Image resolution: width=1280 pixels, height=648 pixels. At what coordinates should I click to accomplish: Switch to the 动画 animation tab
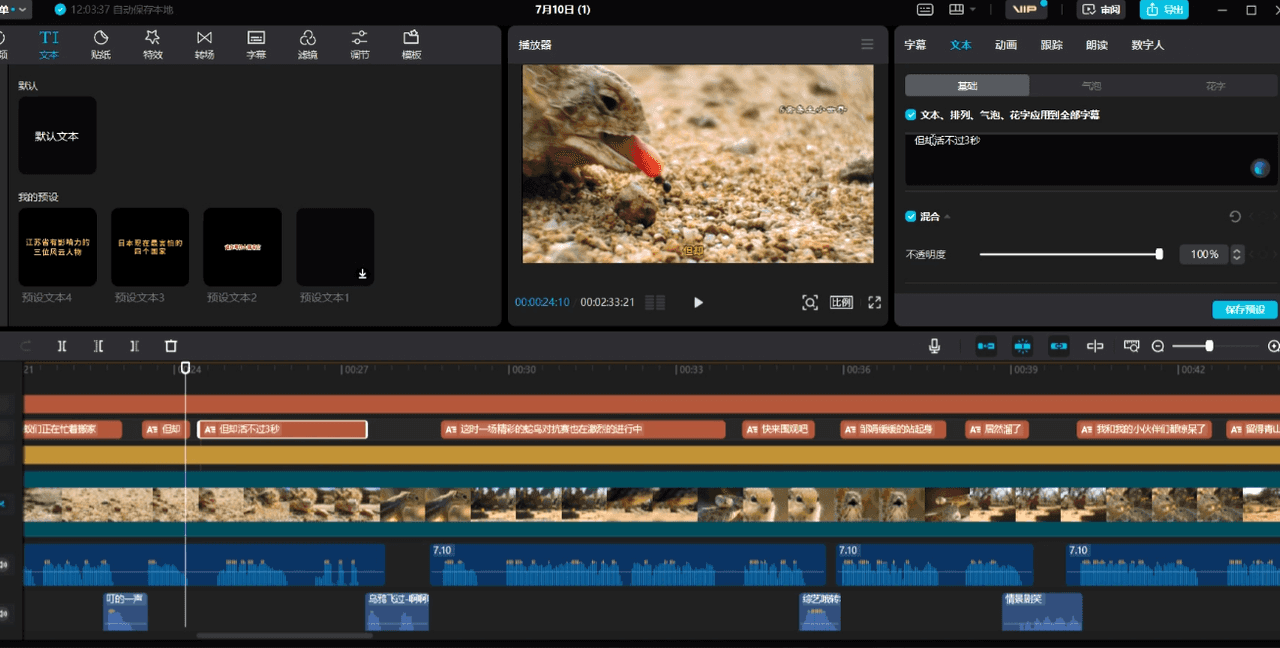pyautogui.click(x=1006, y=45)
